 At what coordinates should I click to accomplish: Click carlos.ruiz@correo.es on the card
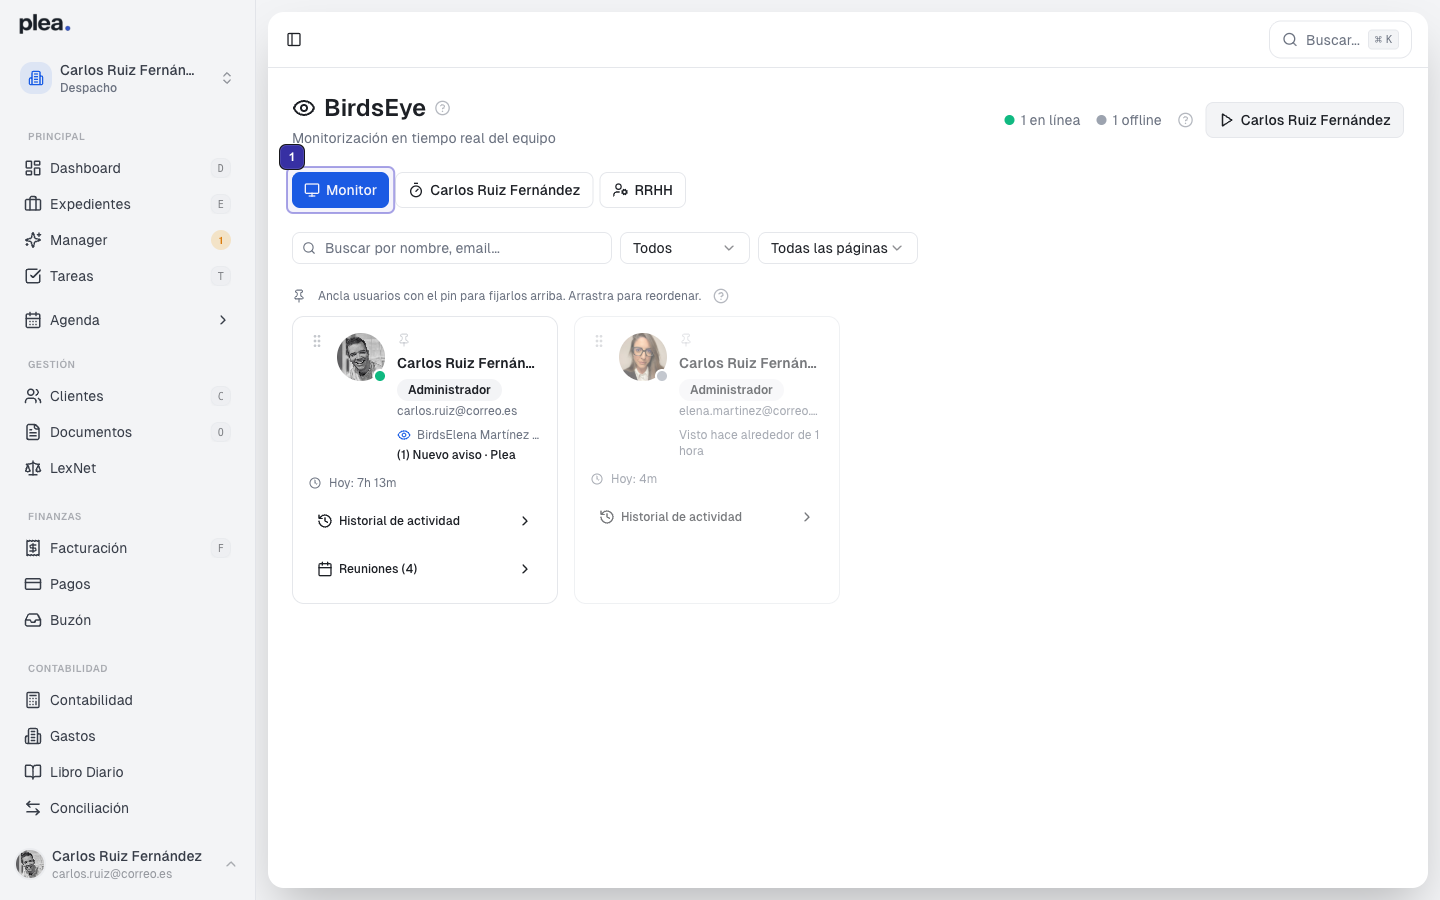[457, 411]
